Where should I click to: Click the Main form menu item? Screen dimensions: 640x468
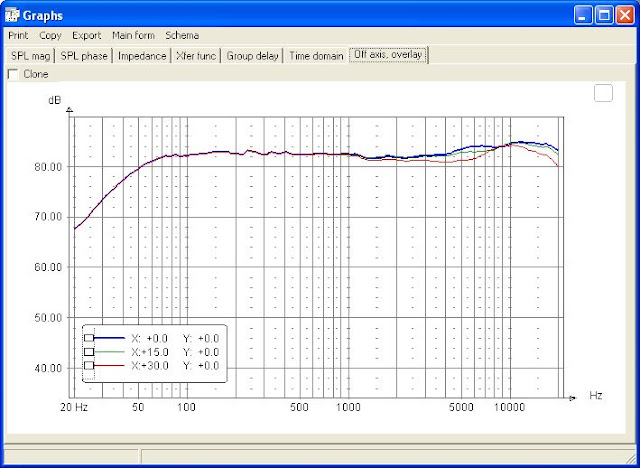[133, 35]
